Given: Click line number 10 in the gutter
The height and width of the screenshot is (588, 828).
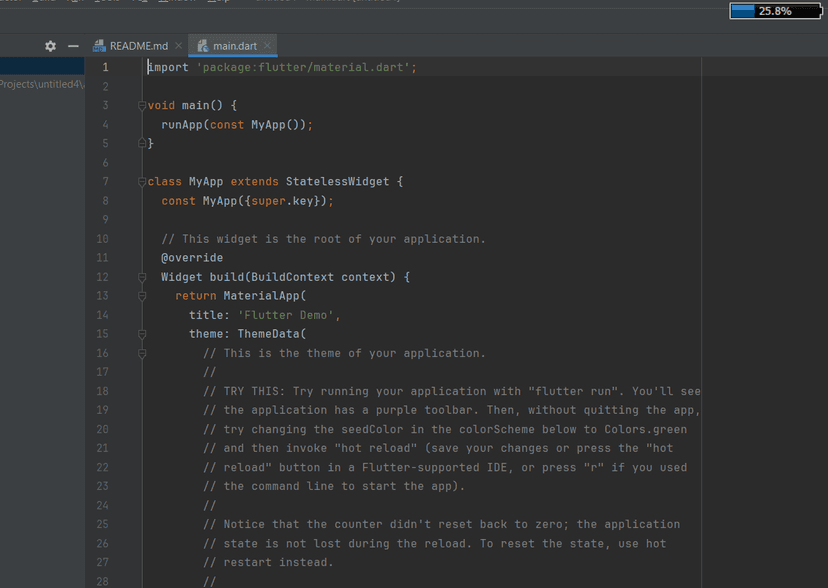Looking at the screenshot, I should point(102,239).
